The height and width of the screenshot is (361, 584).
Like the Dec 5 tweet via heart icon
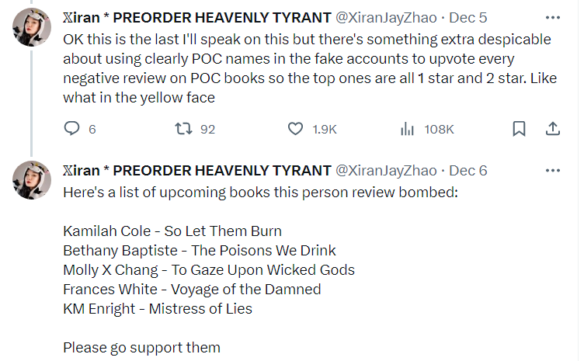(x=295, y=129)
